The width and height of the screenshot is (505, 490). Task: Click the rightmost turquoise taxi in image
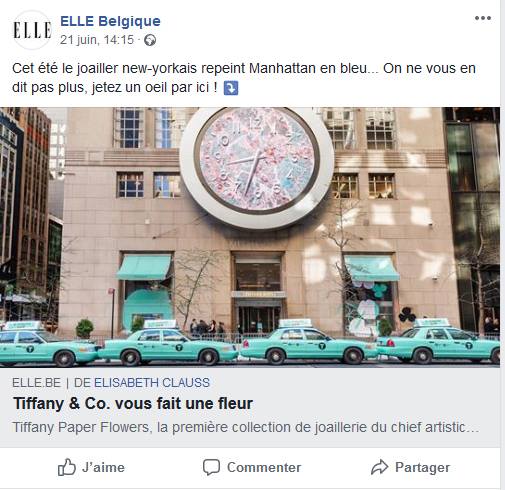[x=439, y=341]
